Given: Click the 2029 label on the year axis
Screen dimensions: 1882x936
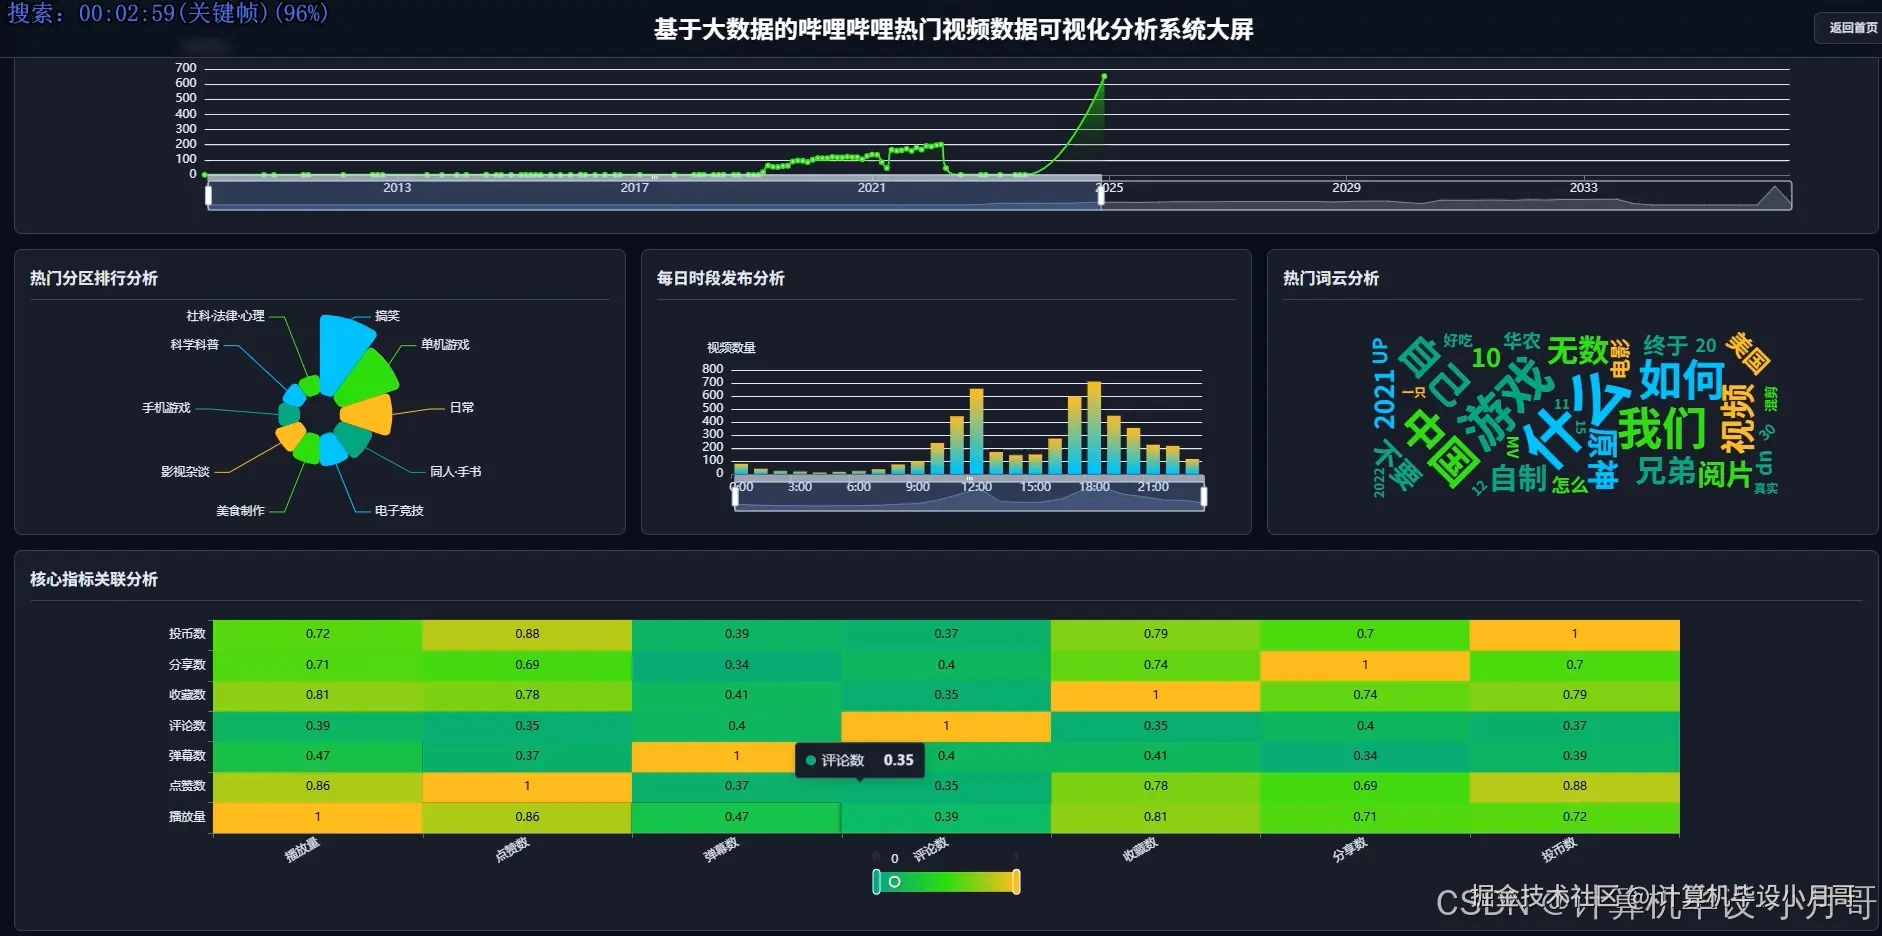Looking at the screenshot, I should click(1346, 188).
